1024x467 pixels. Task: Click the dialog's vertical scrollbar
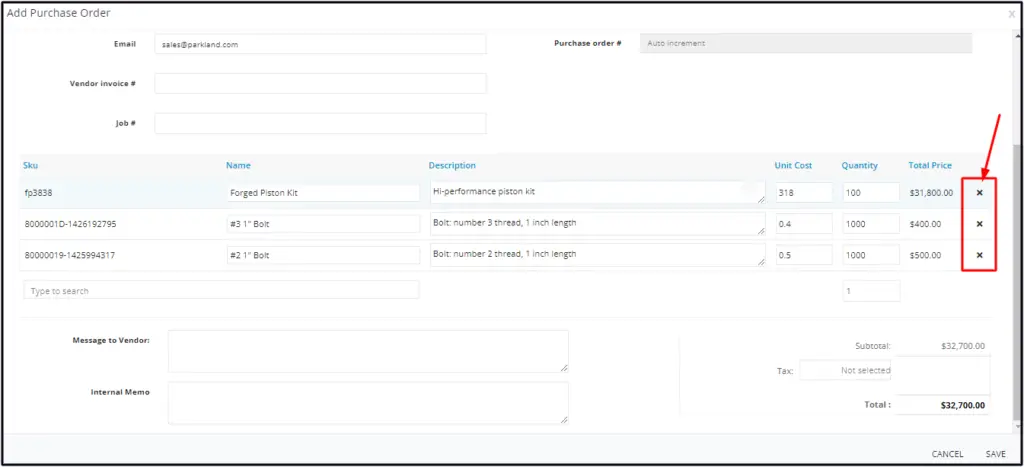[1016, 281]
